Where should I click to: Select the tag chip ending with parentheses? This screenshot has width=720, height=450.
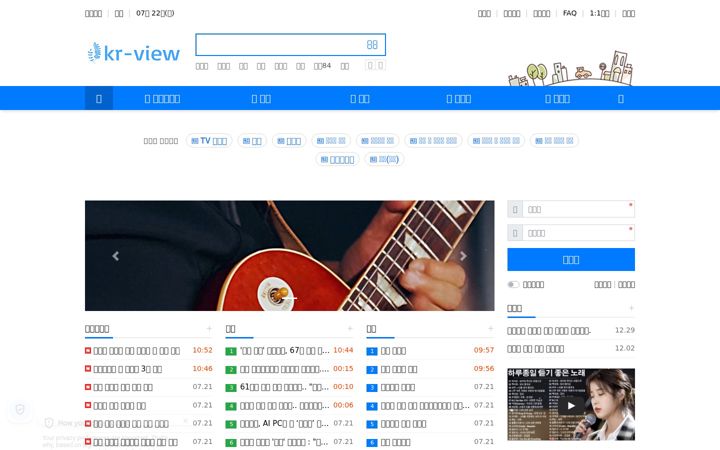coord(384,159)
